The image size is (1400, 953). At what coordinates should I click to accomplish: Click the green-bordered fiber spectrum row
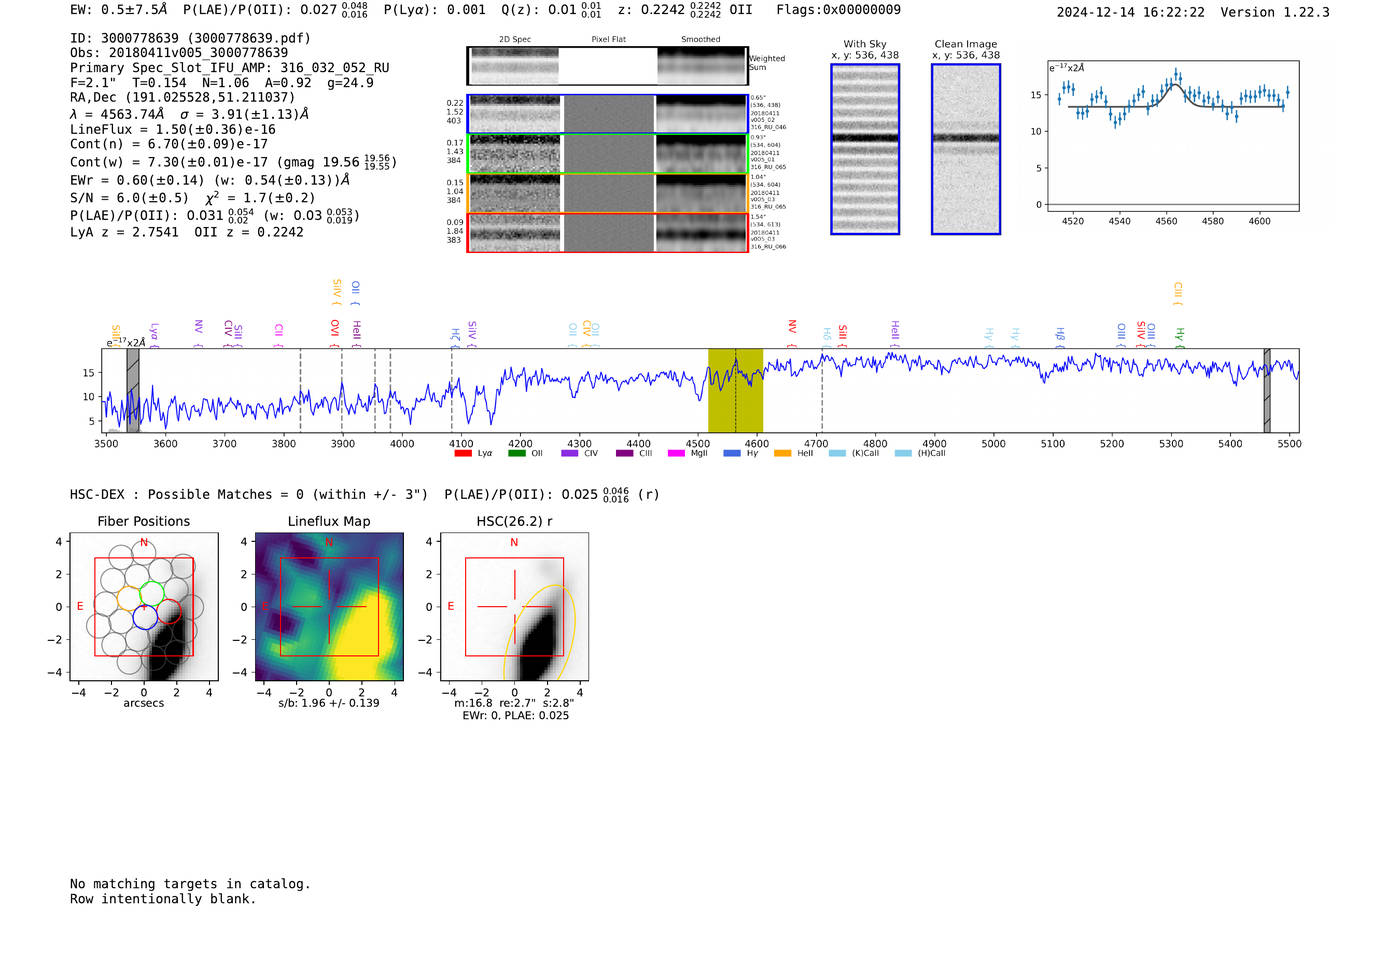click(x=607, y=154)
